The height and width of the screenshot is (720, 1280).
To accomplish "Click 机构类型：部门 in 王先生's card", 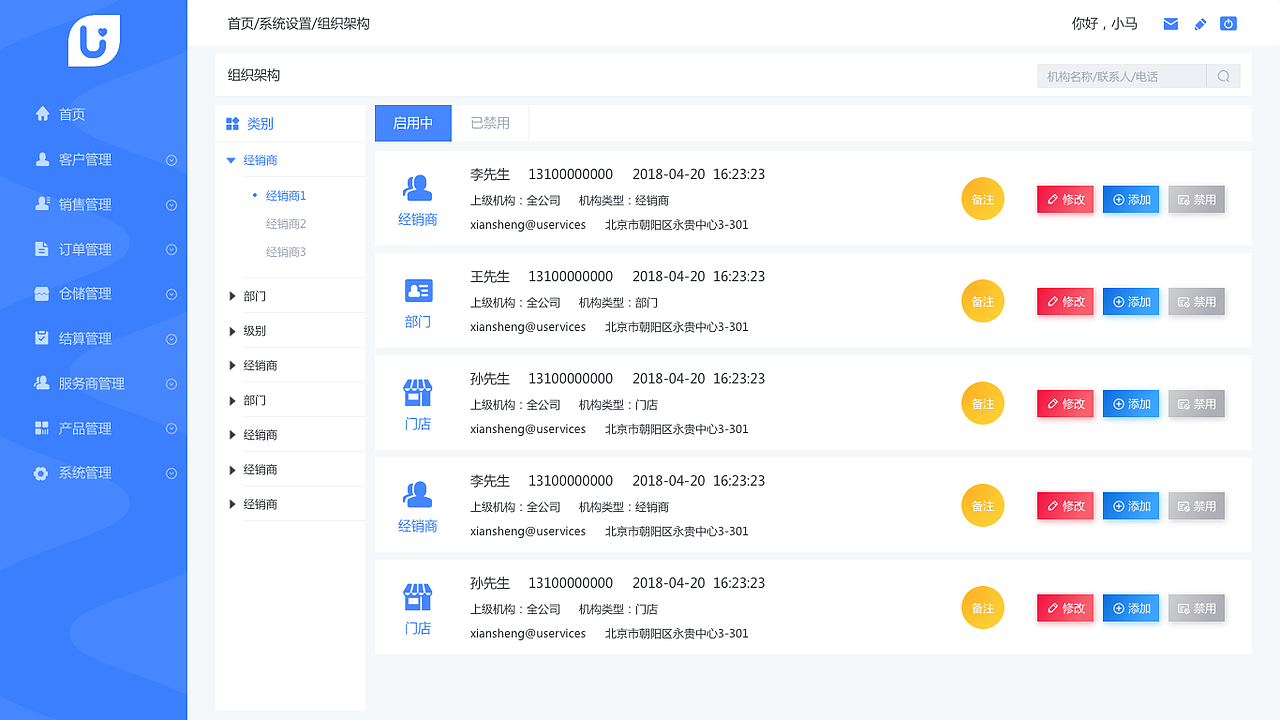I will pos(618,303).
